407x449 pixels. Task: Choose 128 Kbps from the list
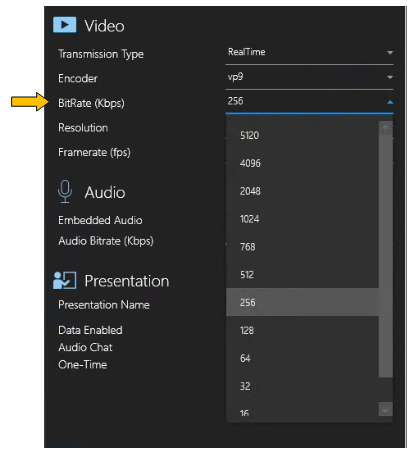pos(302,330)
